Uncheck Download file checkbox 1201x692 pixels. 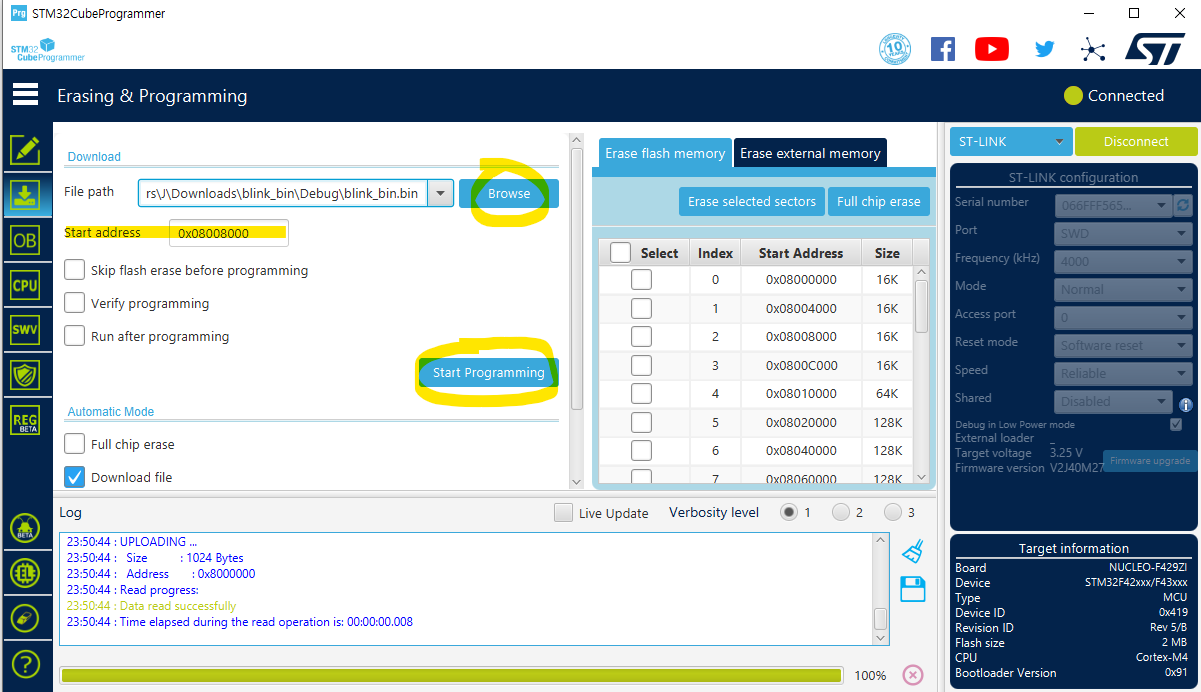74,477
